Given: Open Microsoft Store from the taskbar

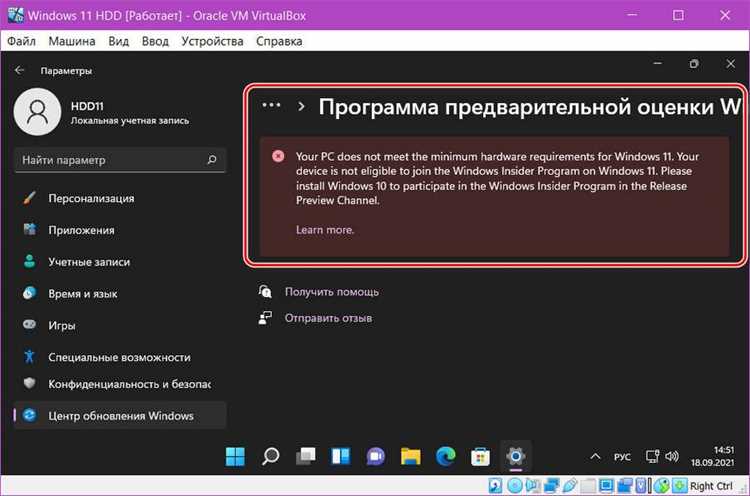Looking at the screenshot, I should coord(480,457).
